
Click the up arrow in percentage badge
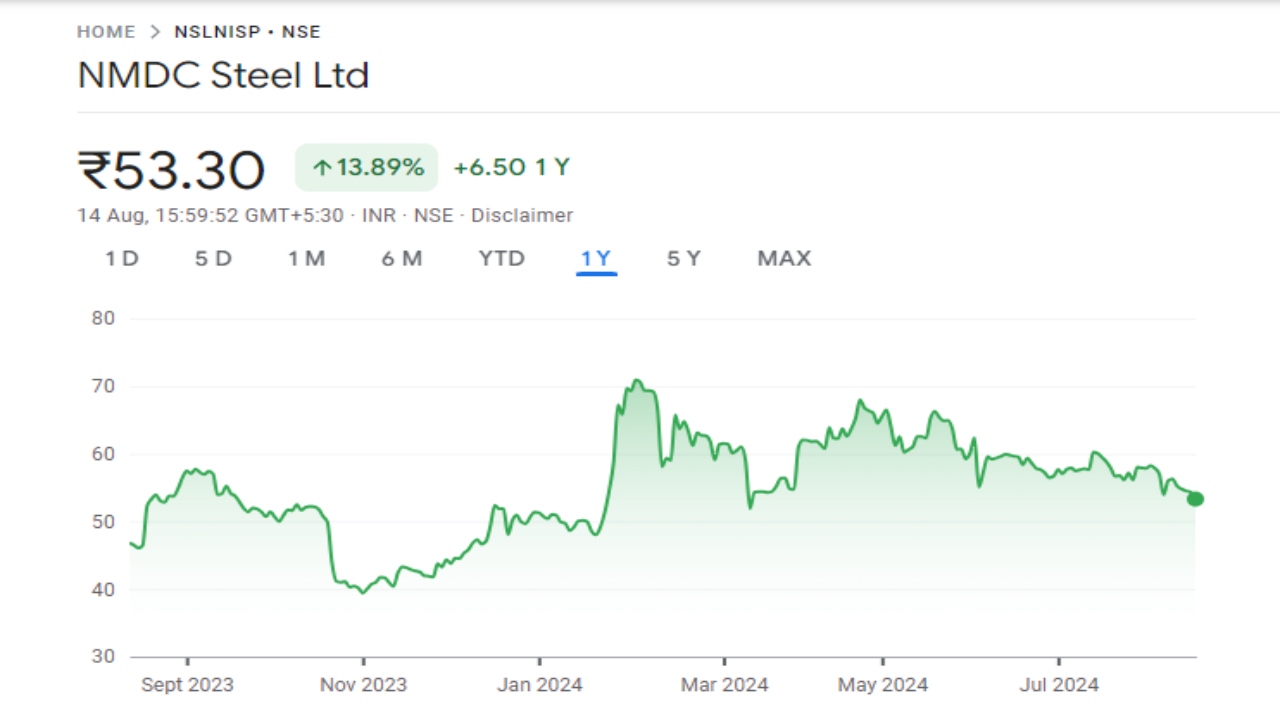[321, 168]
